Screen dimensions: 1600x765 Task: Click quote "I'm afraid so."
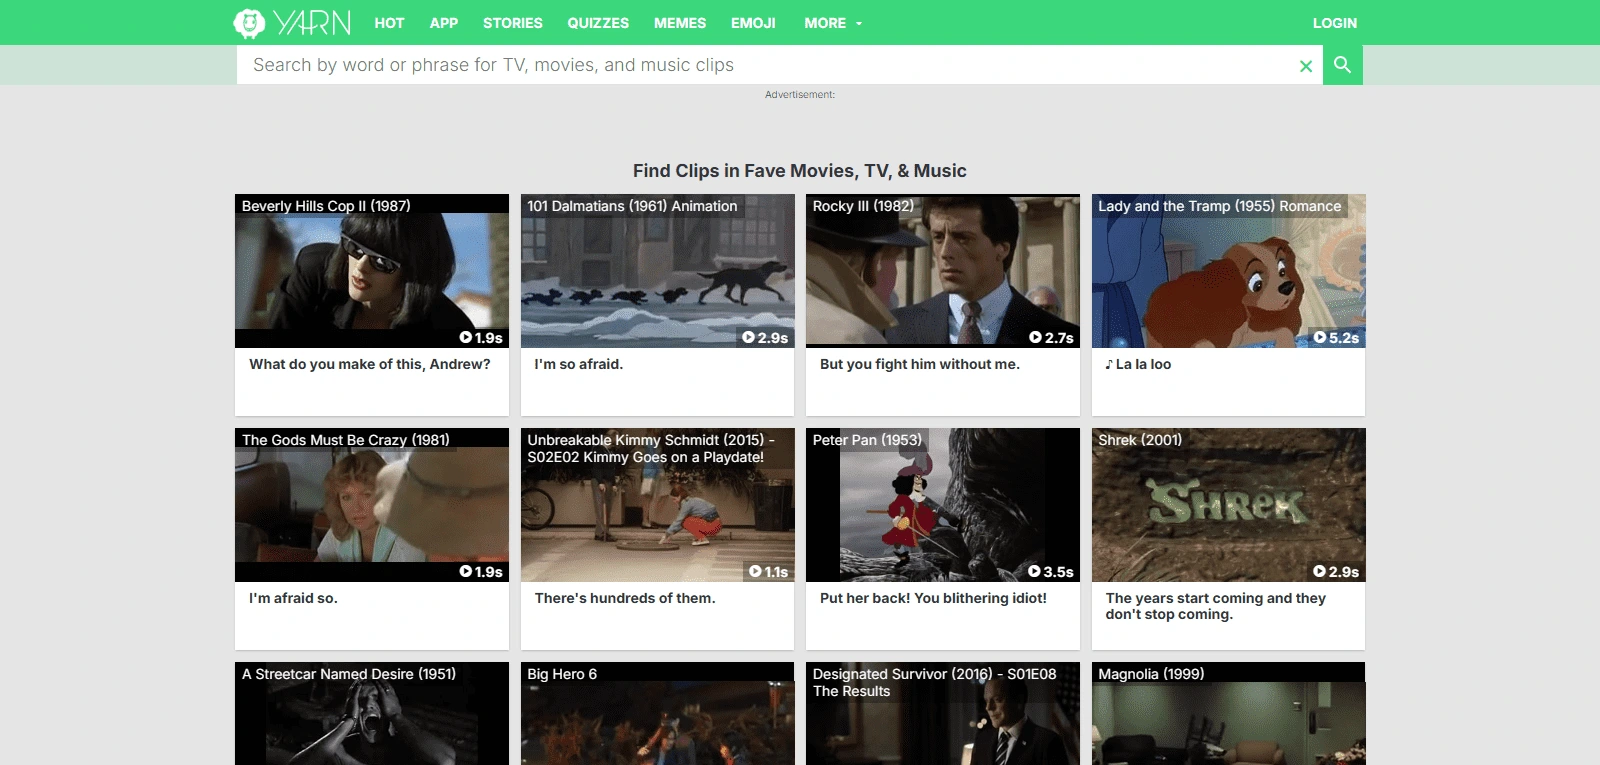[x=293, y=598]
